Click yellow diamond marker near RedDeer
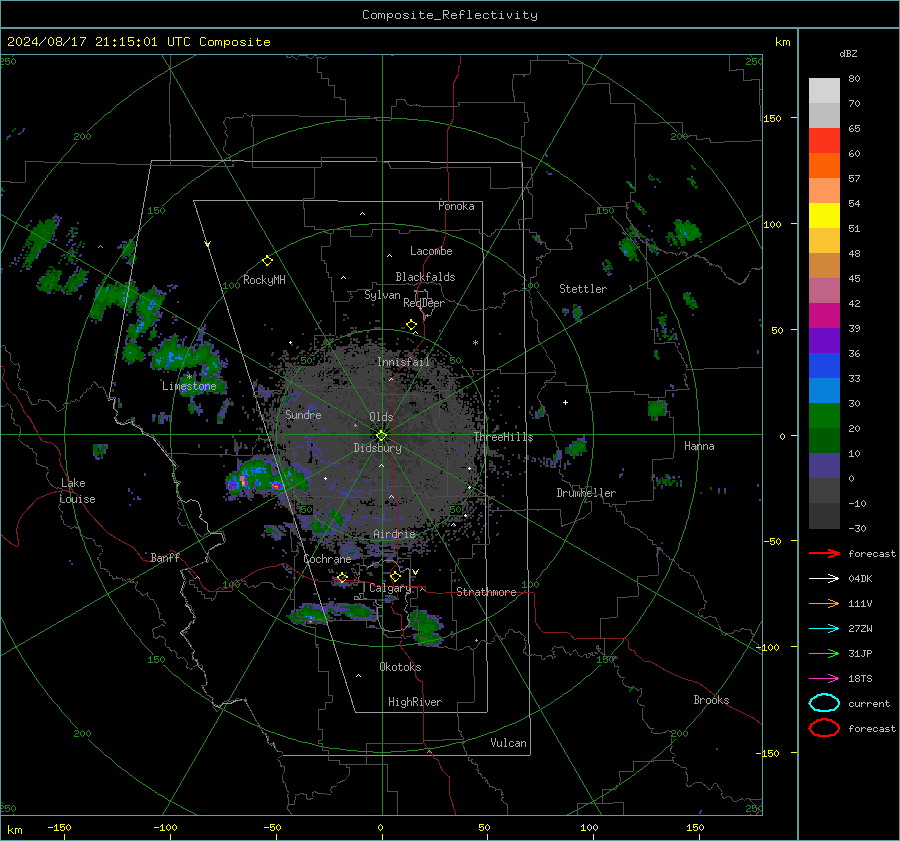 pos(412,325)
